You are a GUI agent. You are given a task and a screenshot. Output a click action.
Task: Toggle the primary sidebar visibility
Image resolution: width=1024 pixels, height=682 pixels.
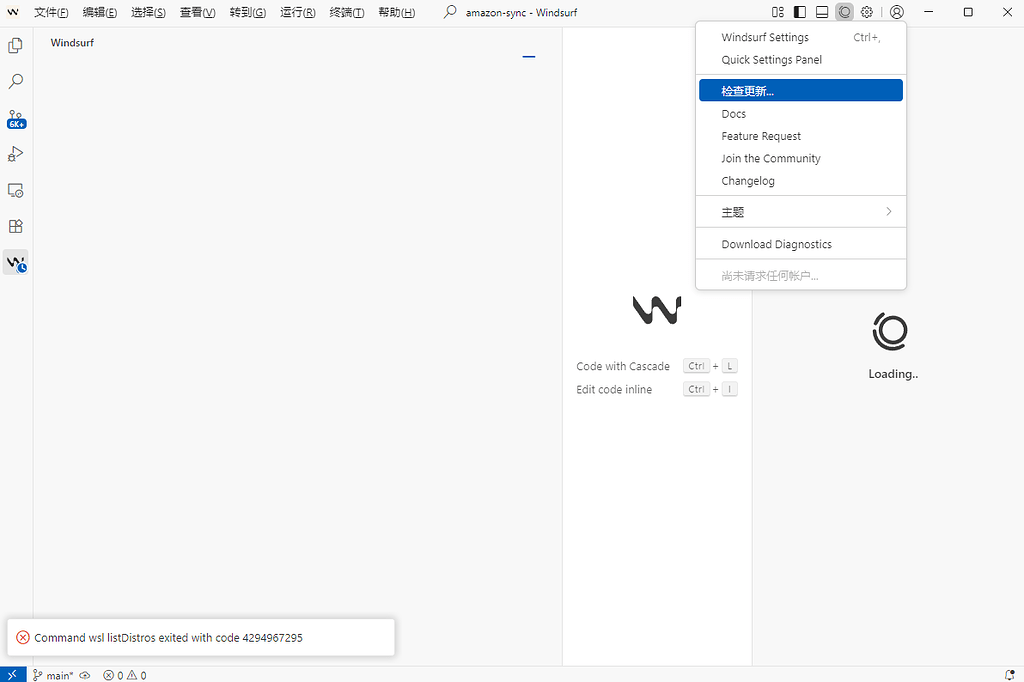(800, 12)
